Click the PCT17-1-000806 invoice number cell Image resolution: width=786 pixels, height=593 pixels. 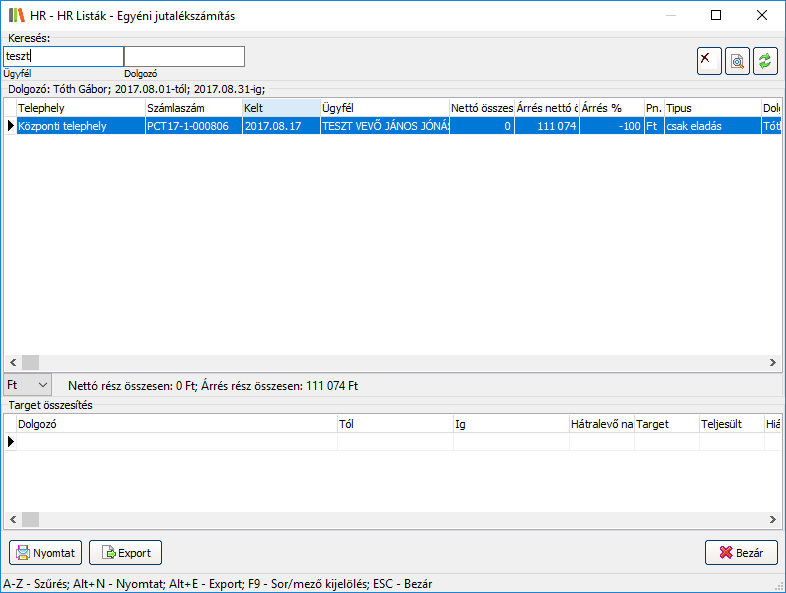click(192, 126)
